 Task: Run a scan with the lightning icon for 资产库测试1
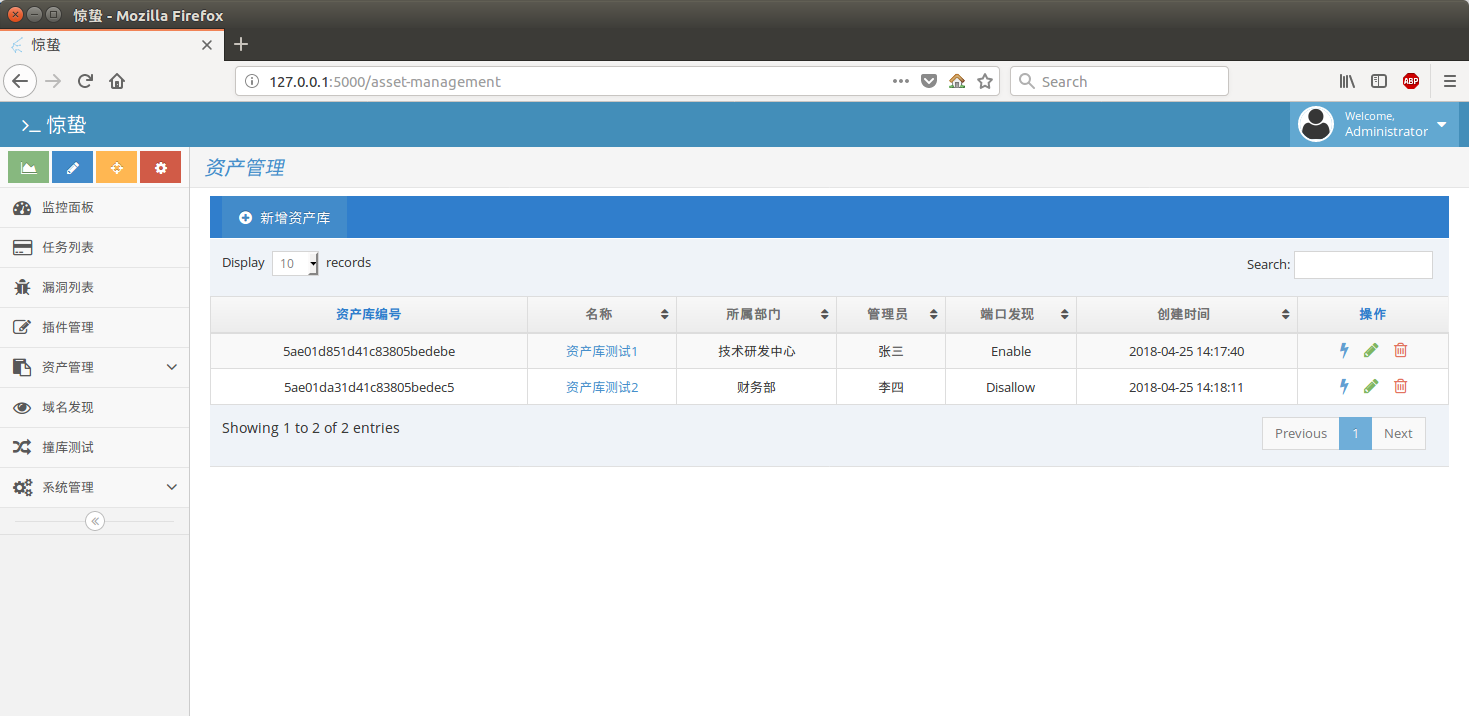pyautogui.click(x=1344, y=350)
